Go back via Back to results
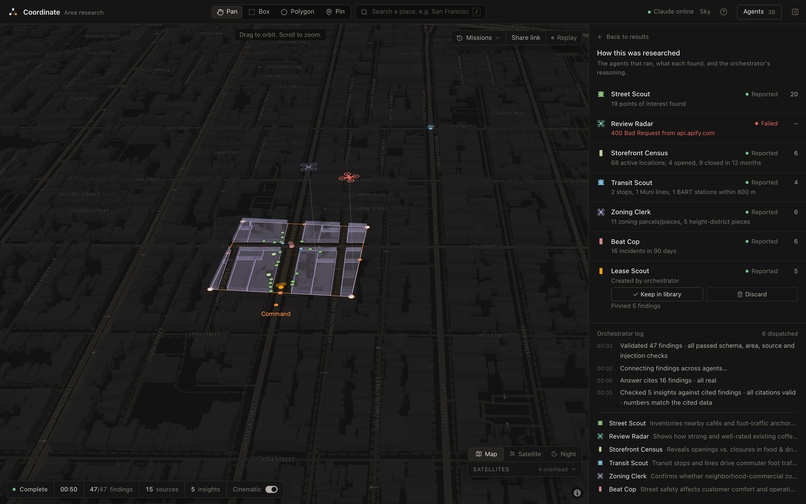Viewport: 806px width, 504px height. point(623,37)
